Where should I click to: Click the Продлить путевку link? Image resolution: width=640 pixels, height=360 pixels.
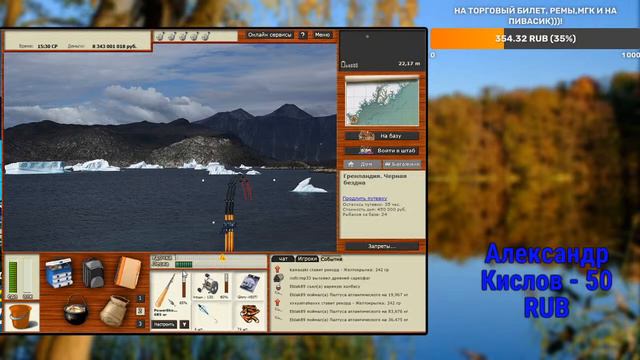coord(365,199)
